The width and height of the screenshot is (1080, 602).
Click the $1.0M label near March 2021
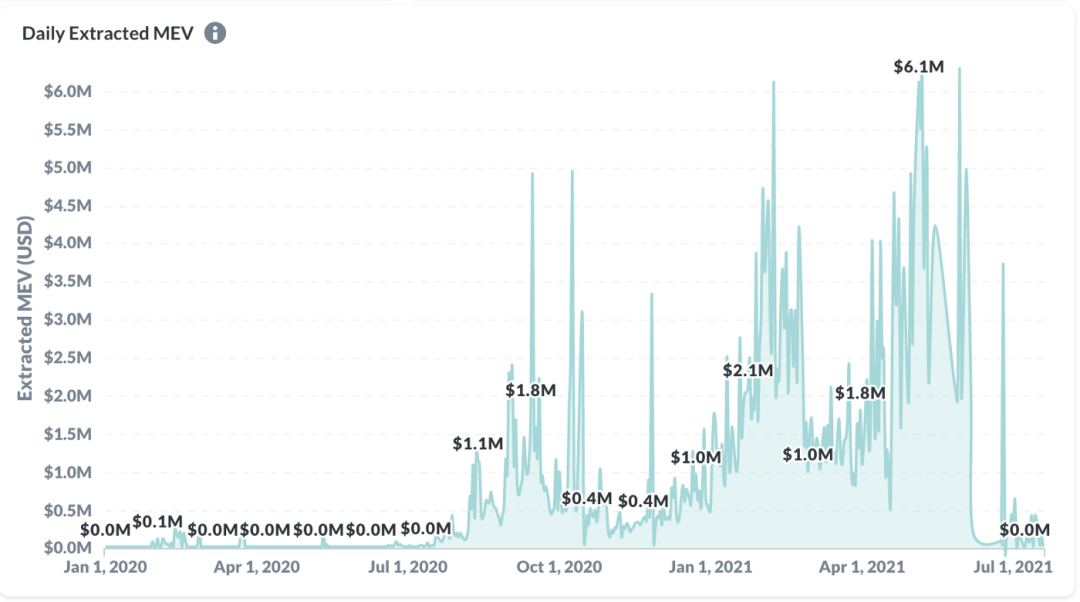click(807, 455)
